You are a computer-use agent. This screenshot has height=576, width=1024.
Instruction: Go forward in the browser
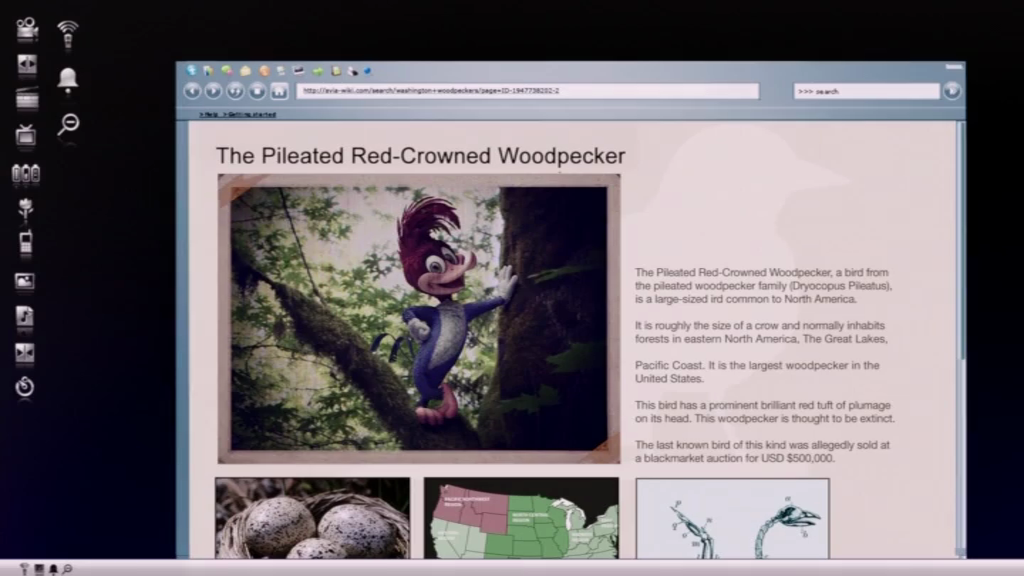213,91
